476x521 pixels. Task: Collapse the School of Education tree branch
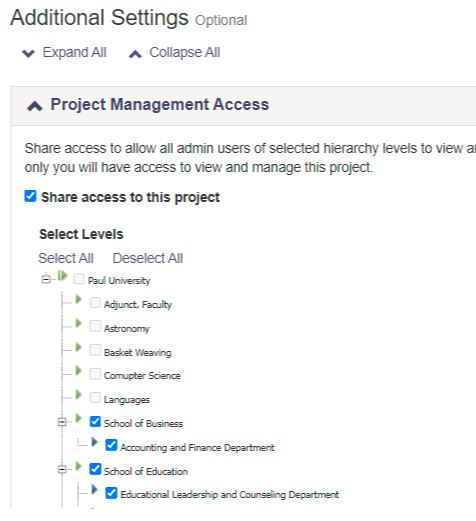[x=62, y=469]
